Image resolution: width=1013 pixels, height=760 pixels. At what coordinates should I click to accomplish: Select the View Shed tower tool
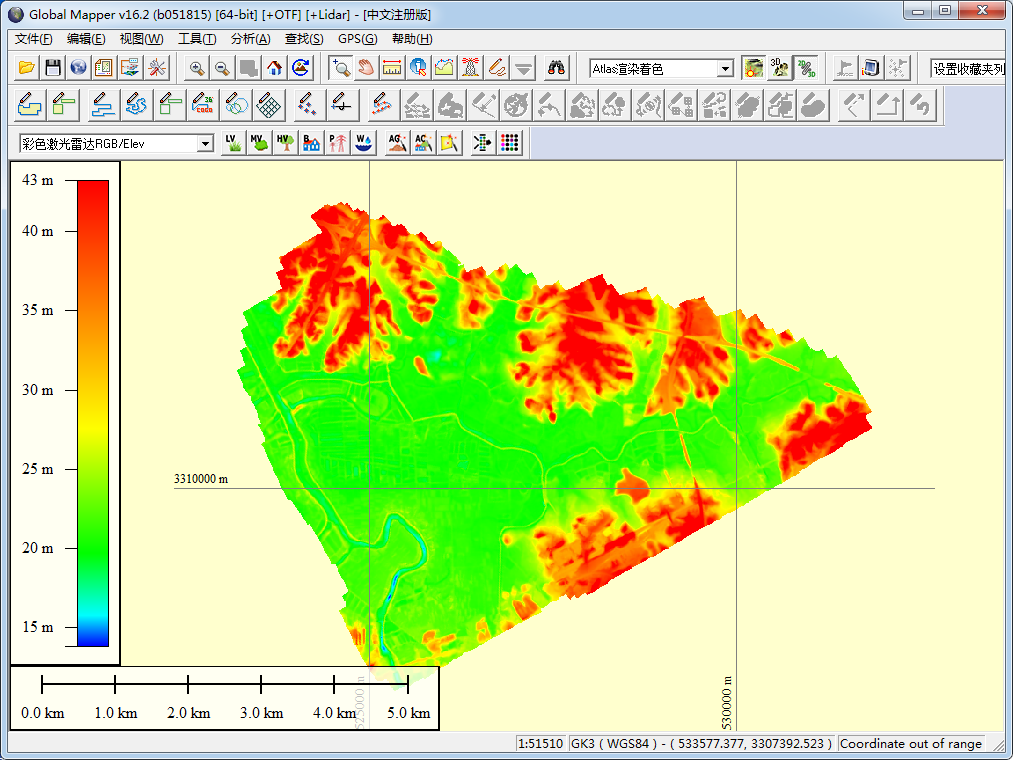[470, 67]
